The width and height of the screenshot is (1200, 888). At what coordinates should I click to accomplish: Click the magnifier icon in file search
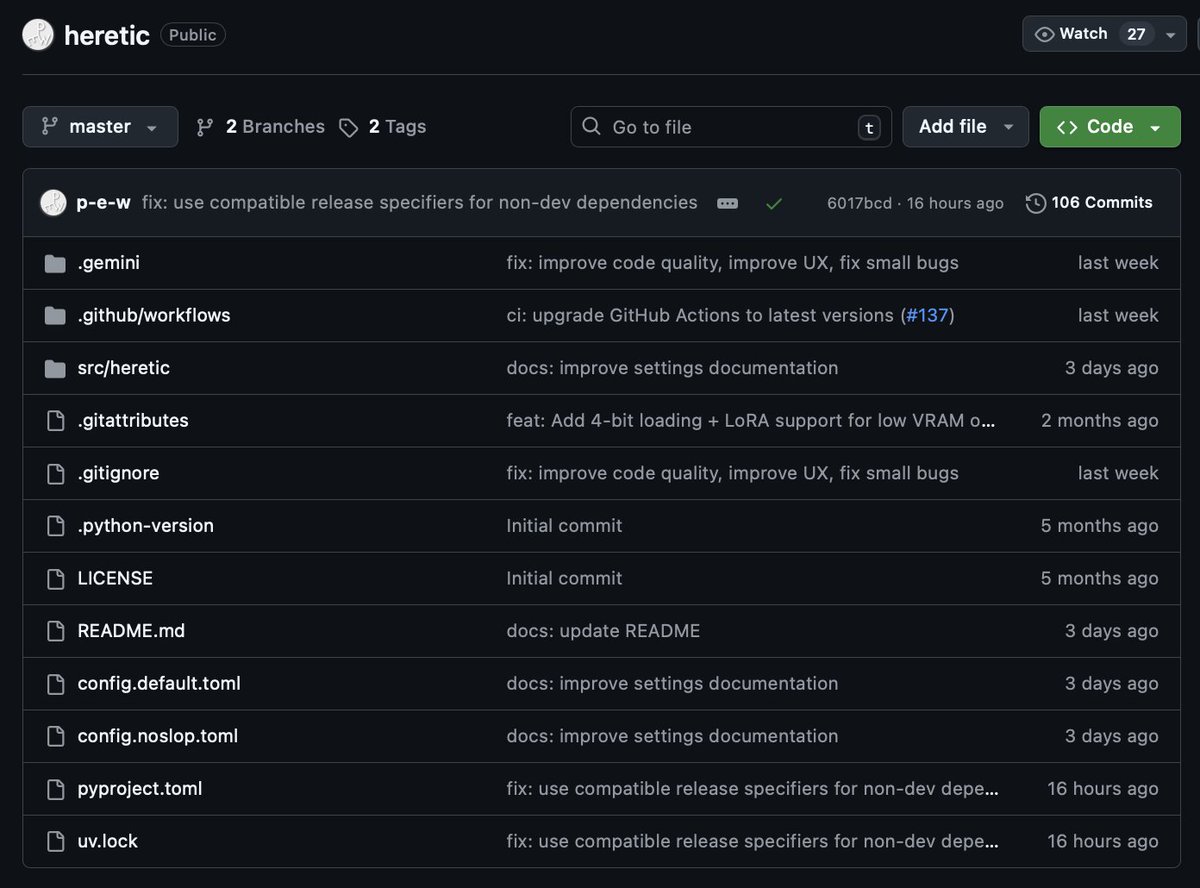point(591,126)
